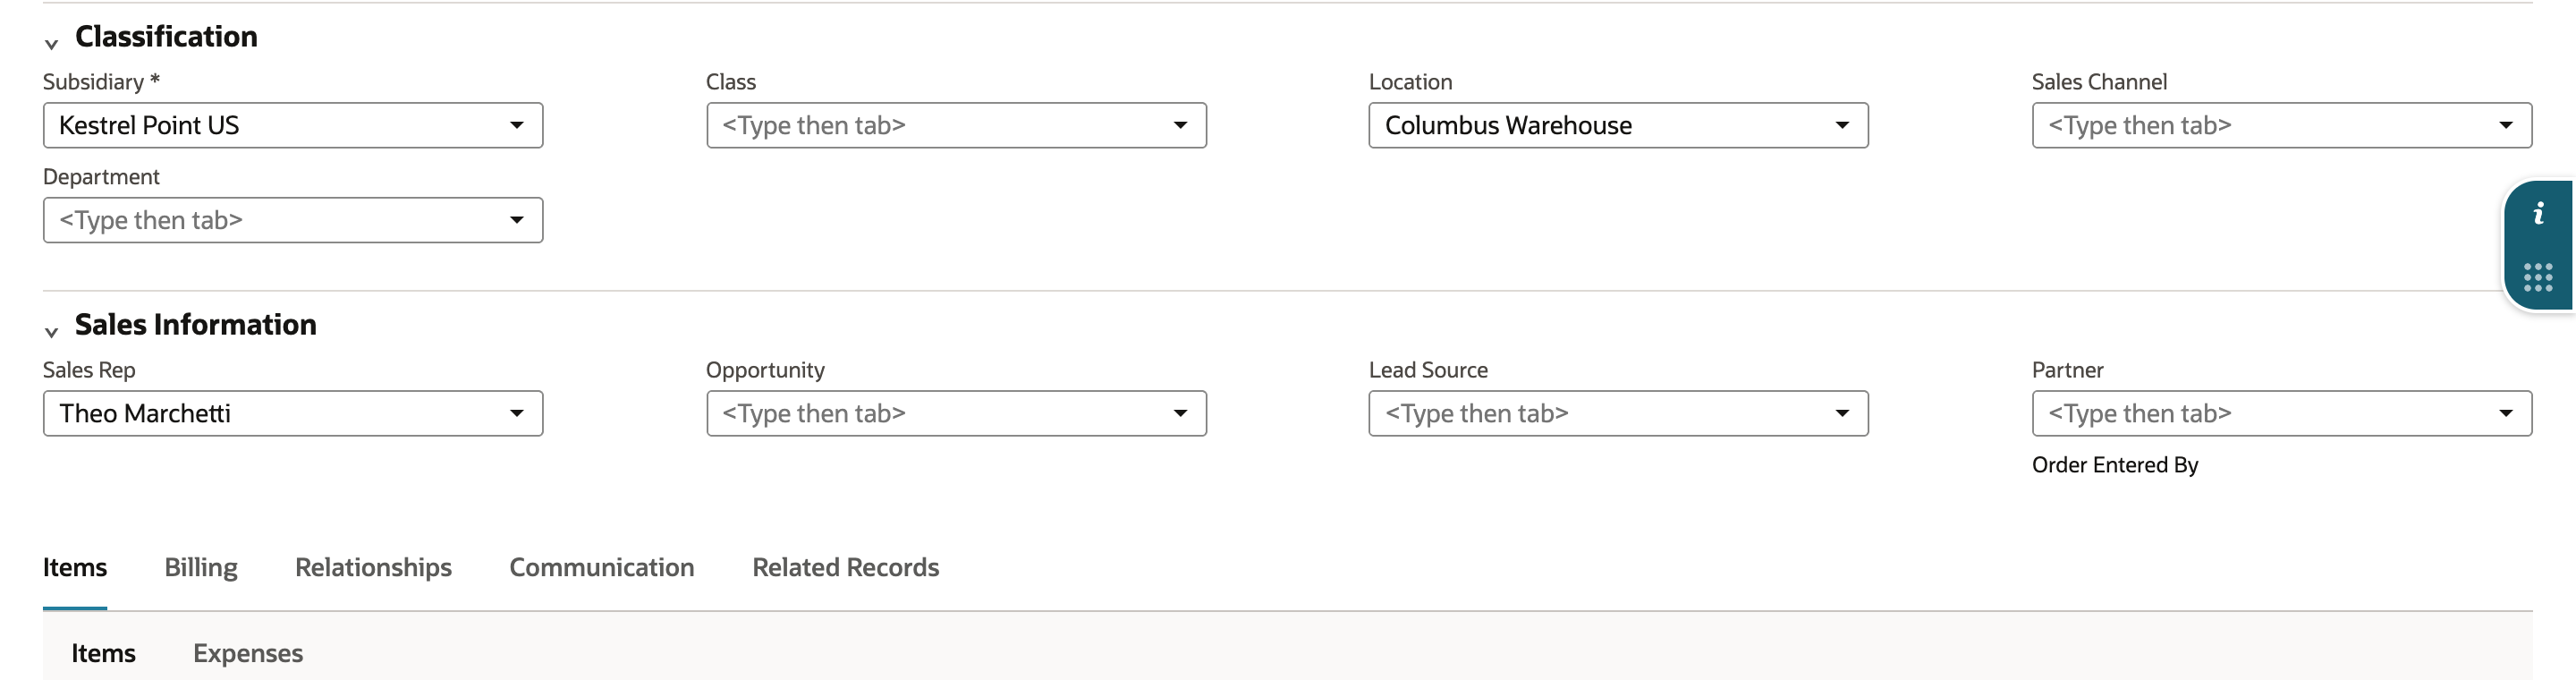Screen dimensions: 2576x680
Task: Select the main Items tab
Action: click(75, 567)
